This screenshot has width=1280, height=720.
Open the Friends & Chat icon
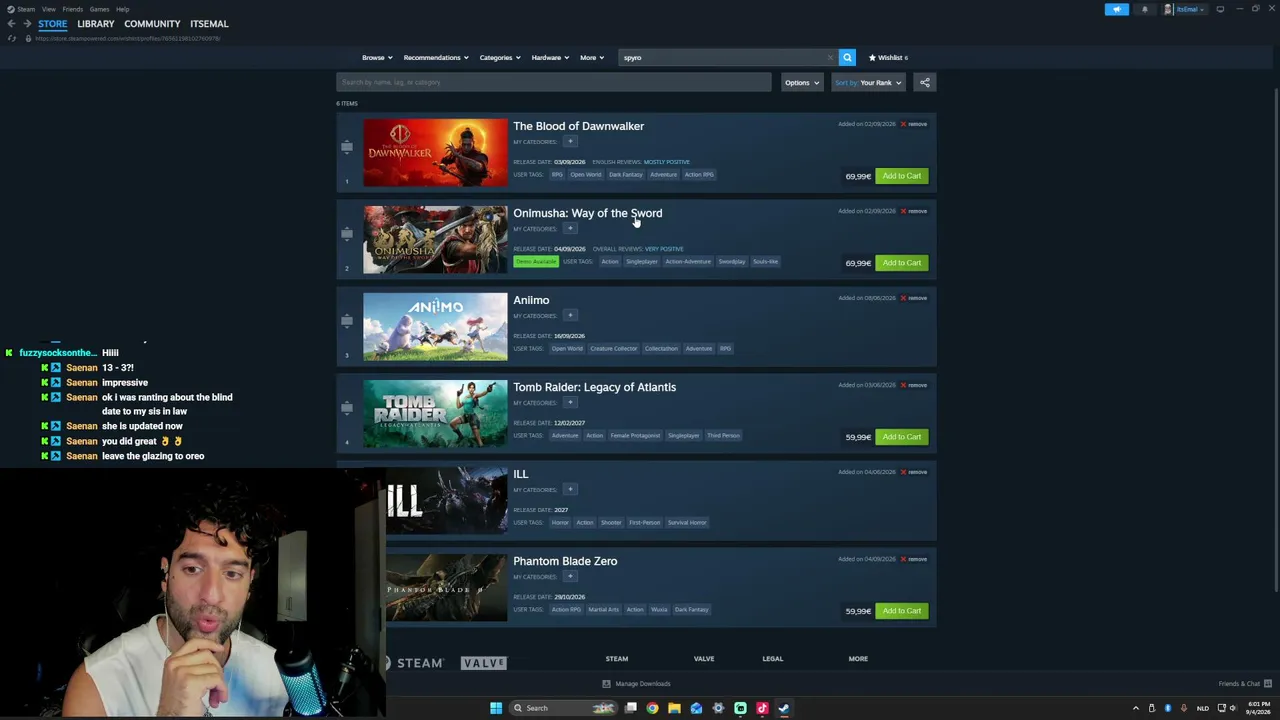(1267, 683)
